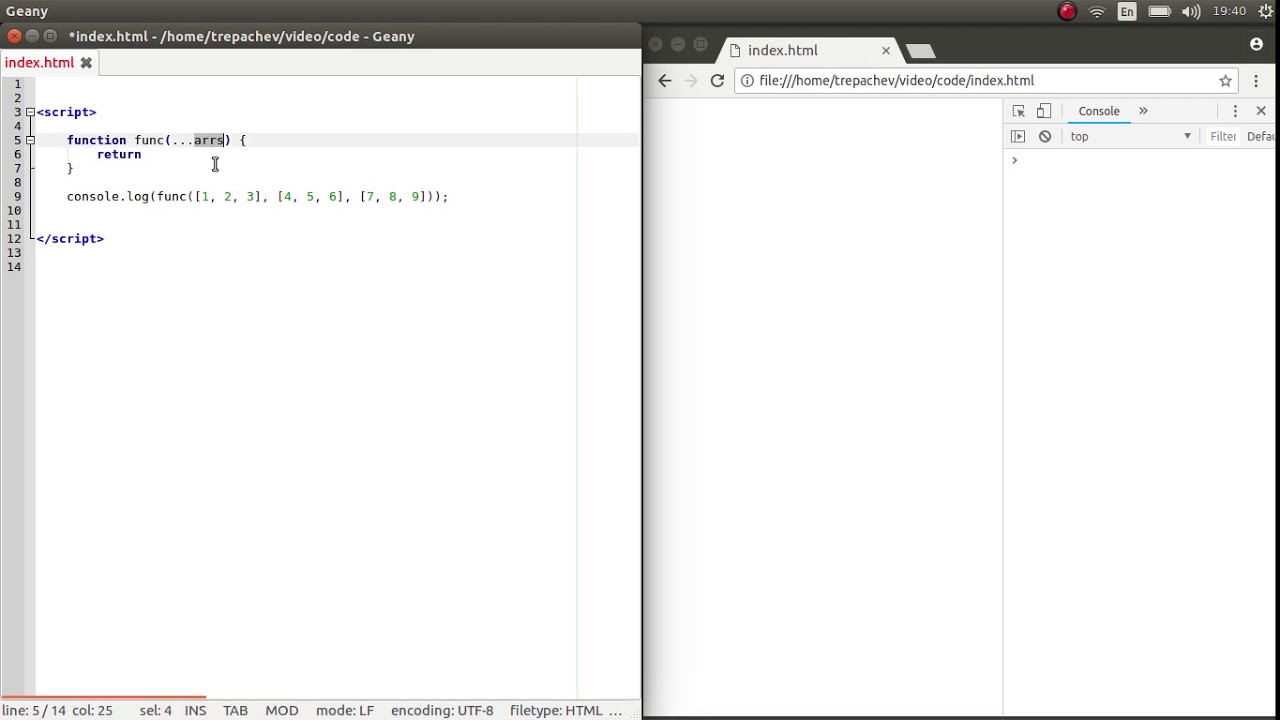Focus the Chrome address bar URL
Viewport: 1280px width, 720px height.
[x=896, y=81]
